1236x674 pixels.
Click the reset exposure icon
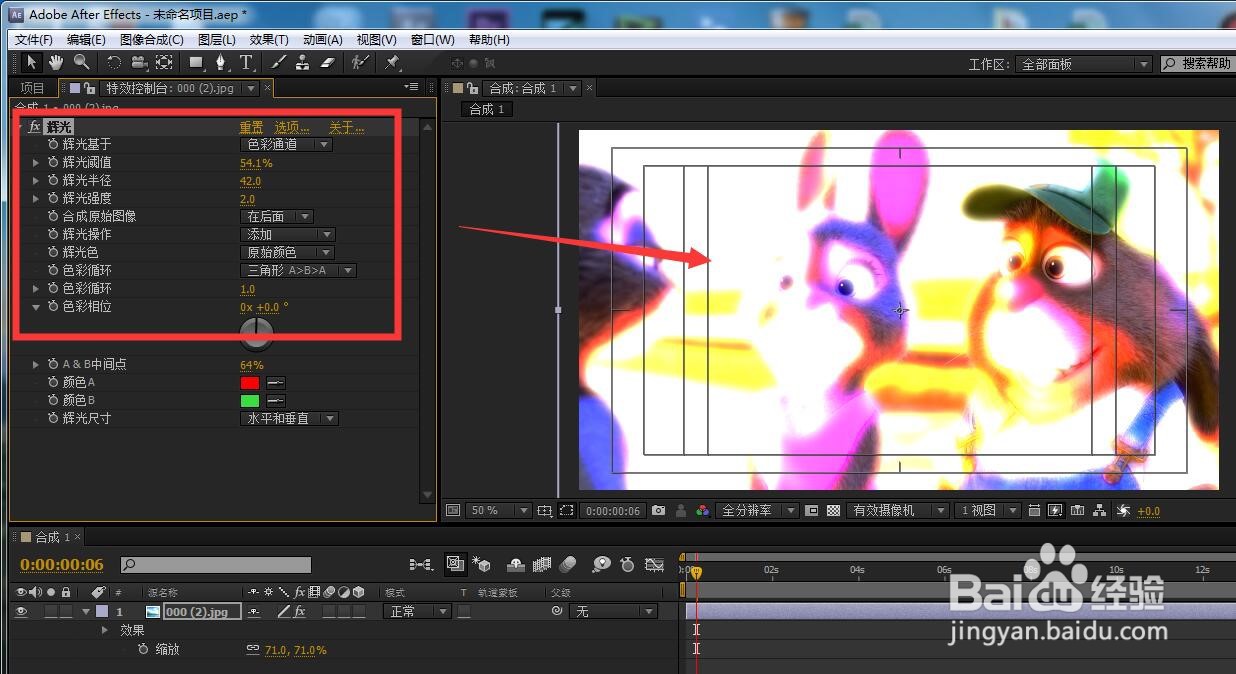click(x=1122, y=510)
